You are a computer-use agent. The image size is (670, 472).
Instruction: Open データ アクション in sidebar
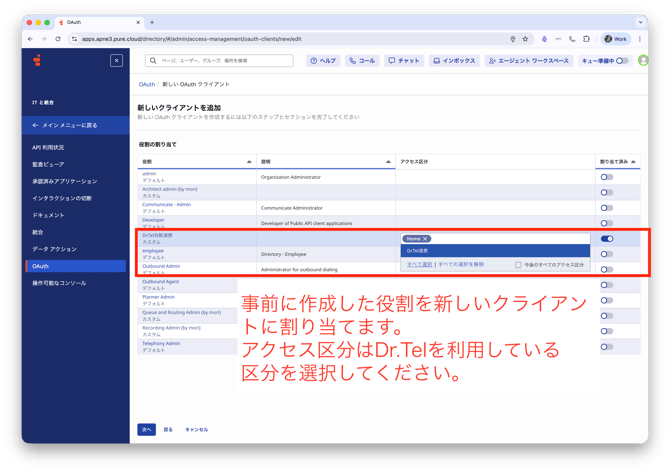(54, 249)
